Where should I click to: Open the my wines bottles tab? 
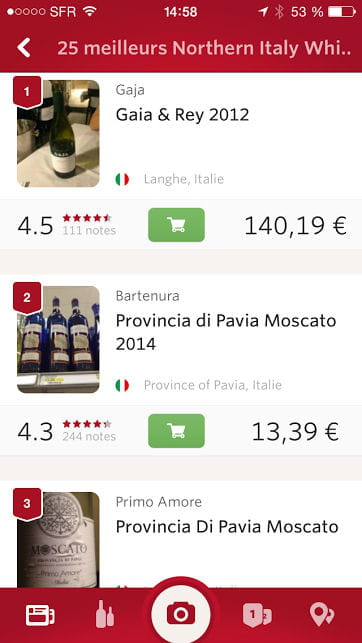click(x=105, y=614)
